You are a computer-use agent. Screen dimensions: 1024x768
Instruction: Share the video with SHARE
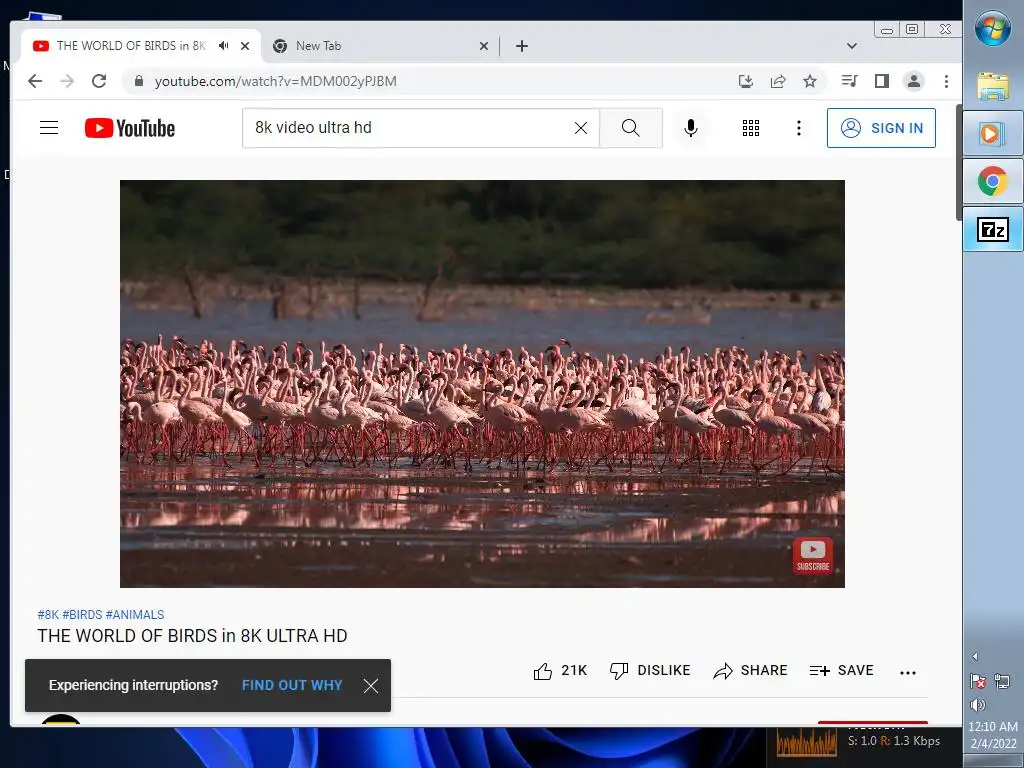click(750, 671)
